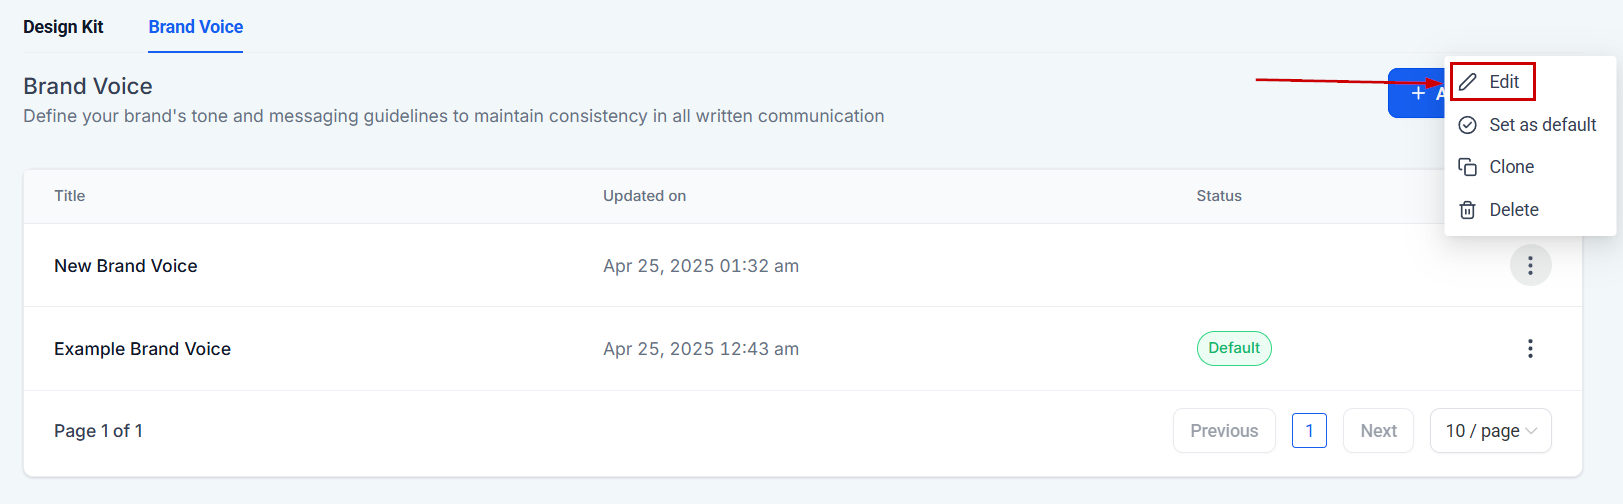Image resolution: width=1623 pixels, height=504 pixels.
Task: Click the Clone copy icon
Action: [1467, 167]
